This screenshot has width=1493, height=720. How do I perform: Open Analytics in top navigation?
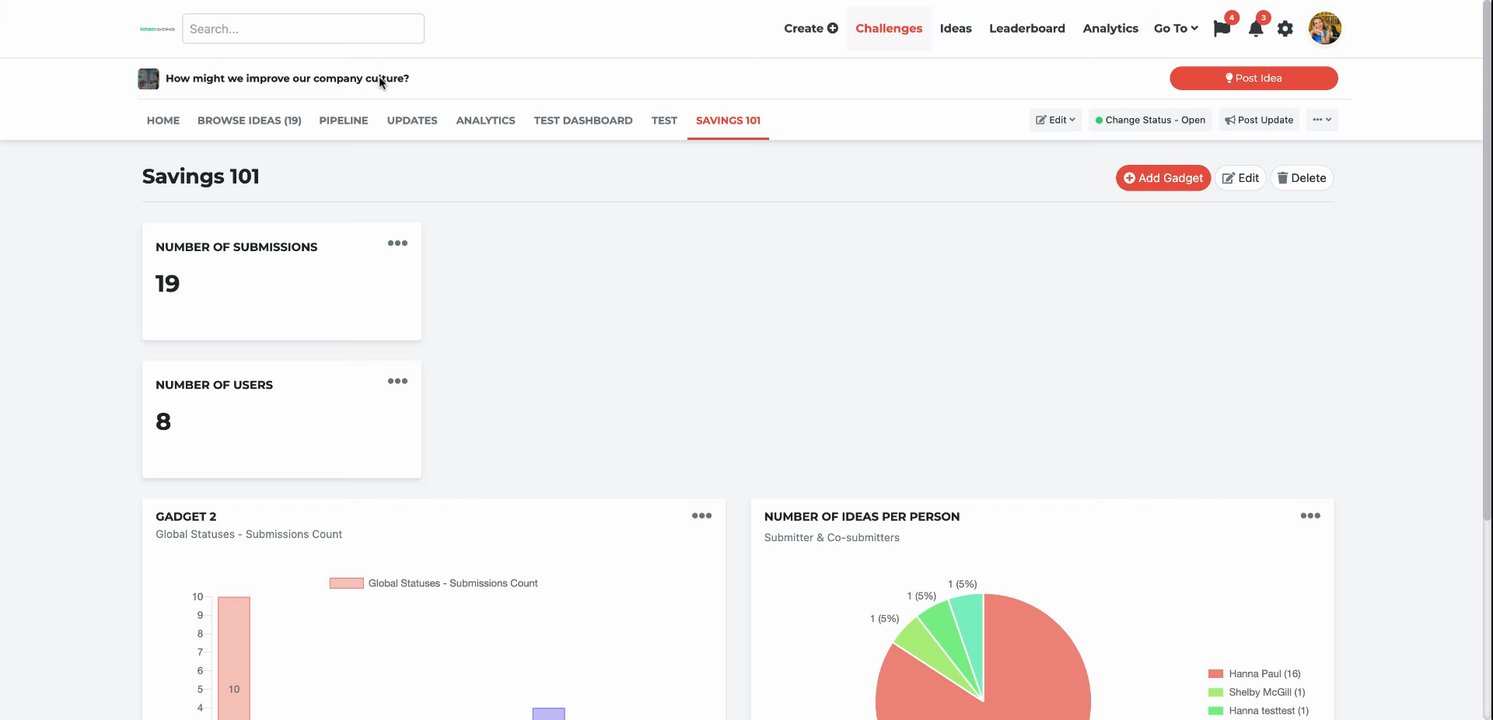[x=1110, y=29]
